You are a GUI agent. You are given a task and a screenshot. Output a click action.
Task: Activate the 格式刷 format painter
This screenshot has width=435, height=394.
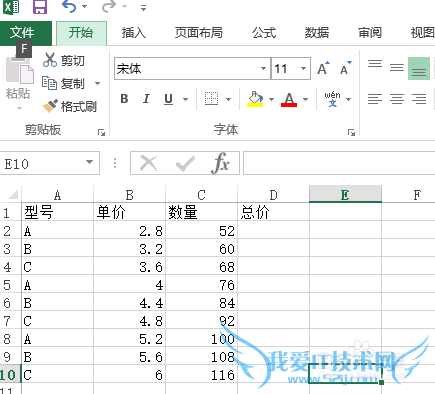pos(70,106)
